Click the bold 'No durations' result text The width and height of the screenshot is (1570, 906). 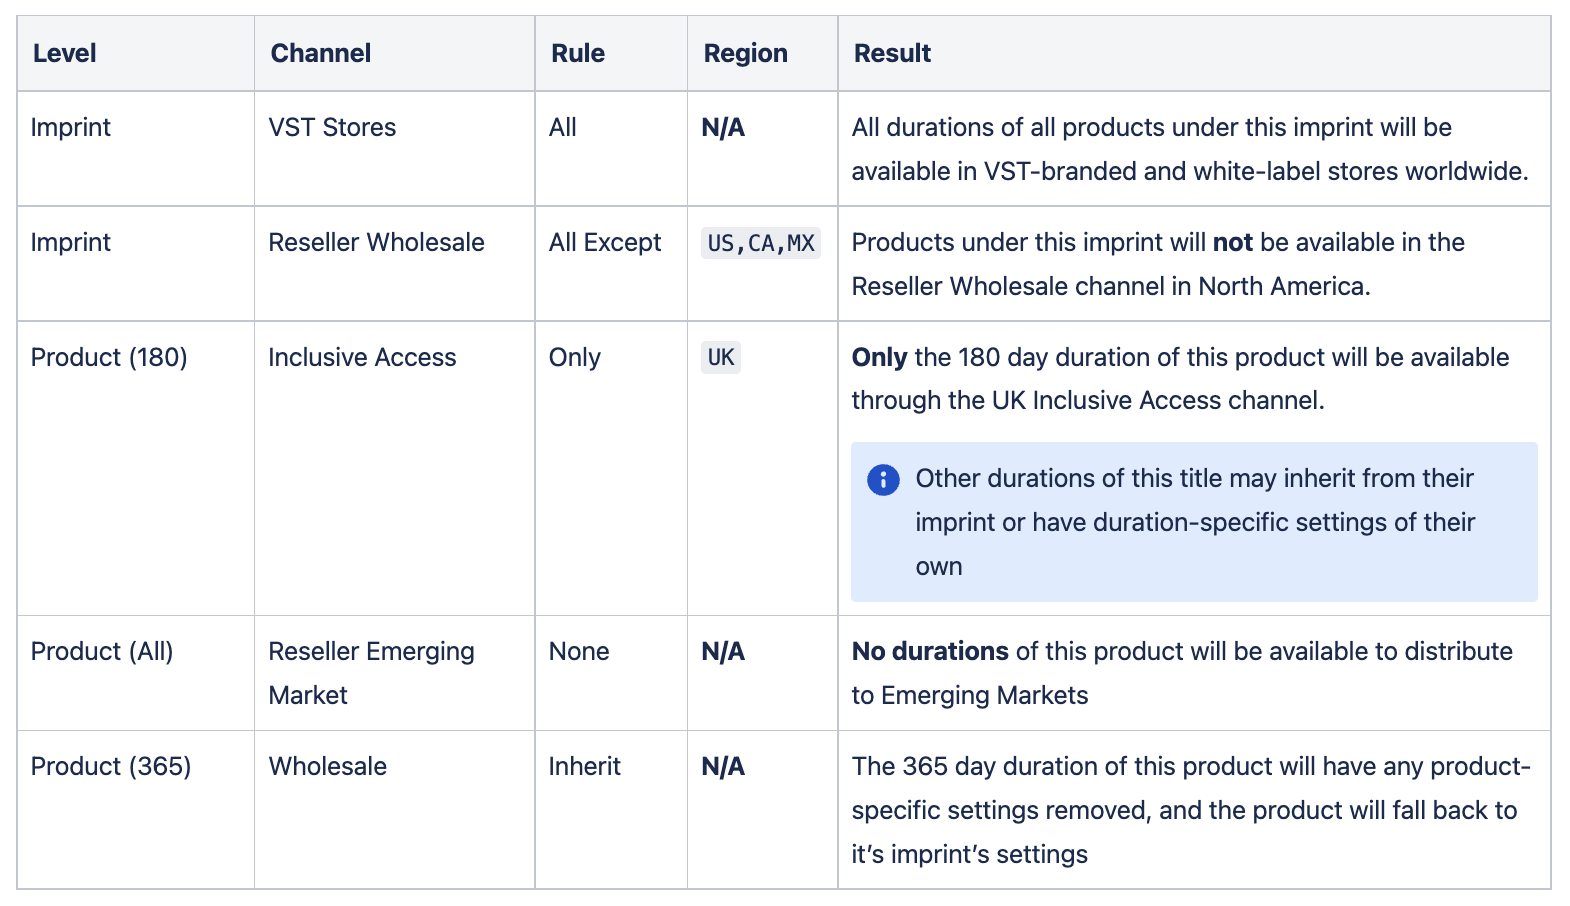(x=930, y=652)
